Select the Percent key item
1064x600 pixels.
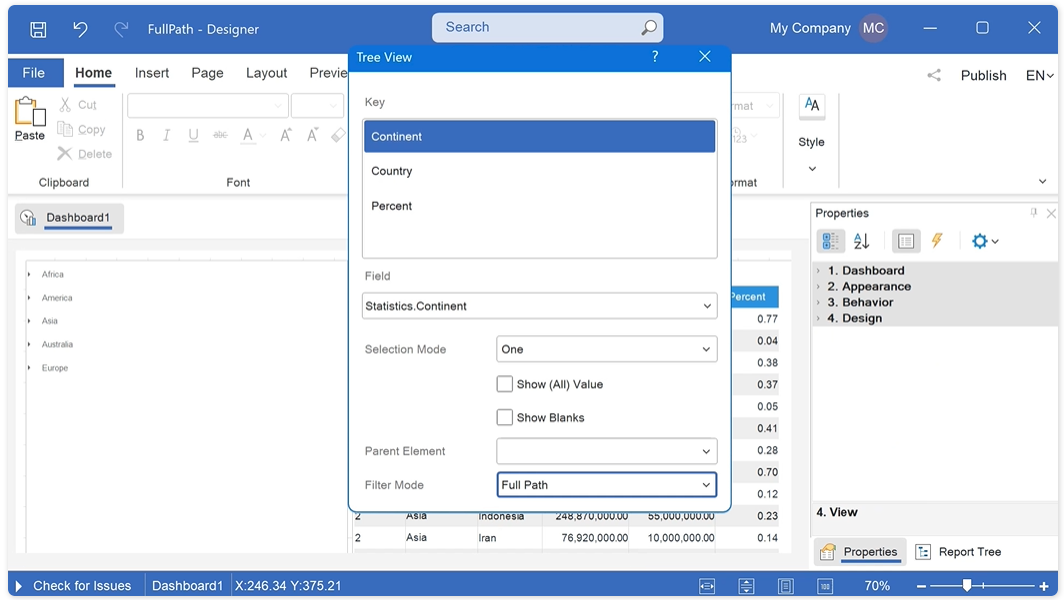point(539,206)
